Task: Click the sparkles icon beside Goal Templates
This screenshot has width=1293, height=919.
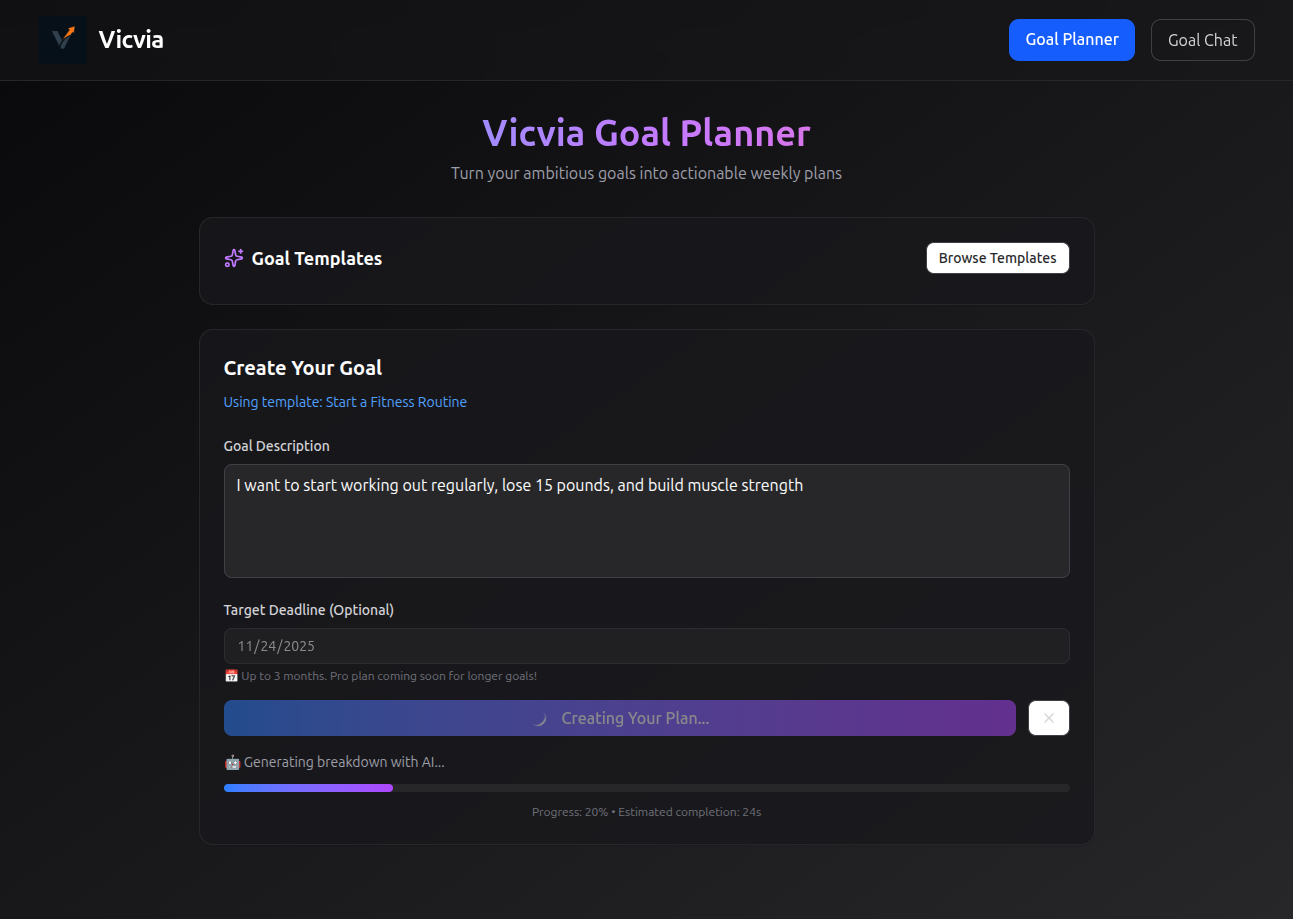Action: [233, 258]
